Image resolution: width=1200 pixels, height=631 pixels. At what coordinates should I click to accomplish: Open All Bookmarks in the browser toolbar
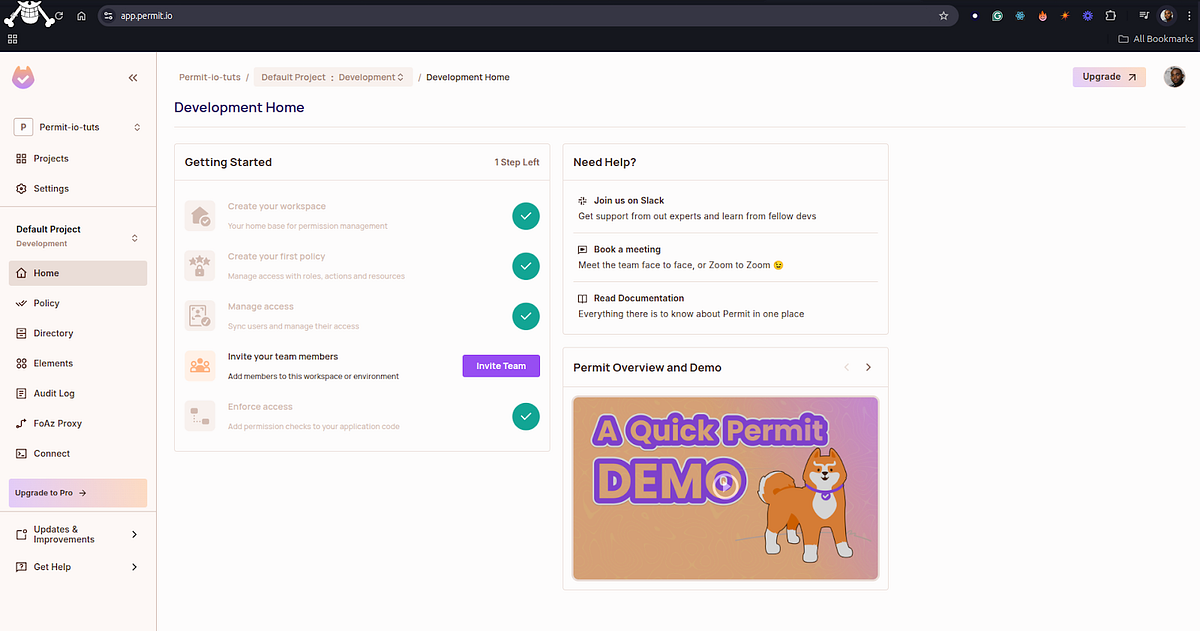1154,38
